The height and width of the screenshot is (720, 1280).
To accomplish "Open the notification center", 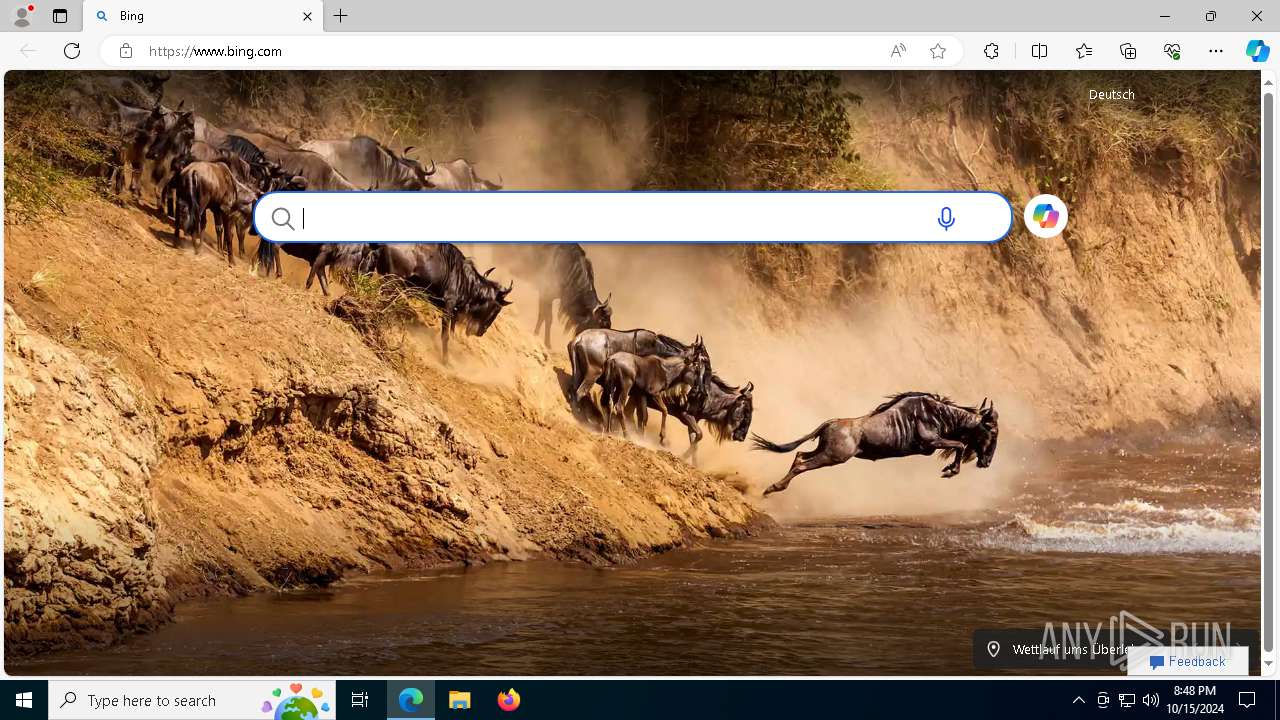I will point(1247,700).
